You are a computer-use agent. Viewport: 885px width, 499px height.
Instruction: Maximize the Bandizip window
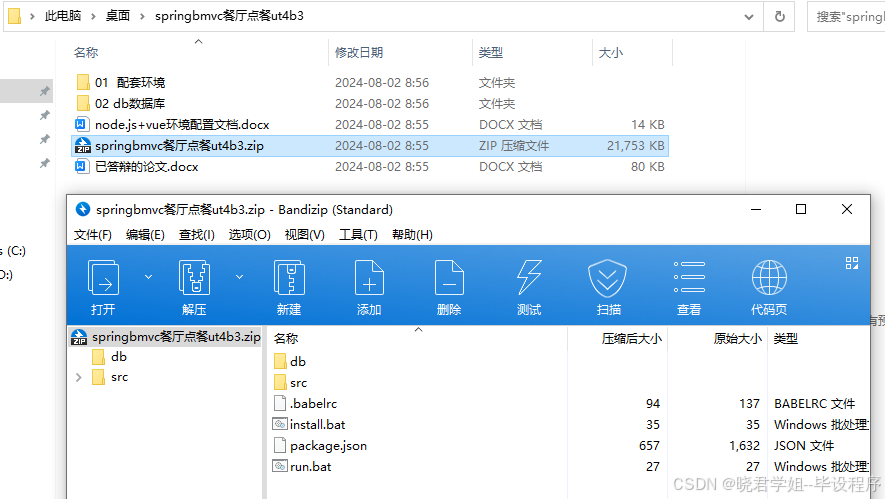click(801, 209)
